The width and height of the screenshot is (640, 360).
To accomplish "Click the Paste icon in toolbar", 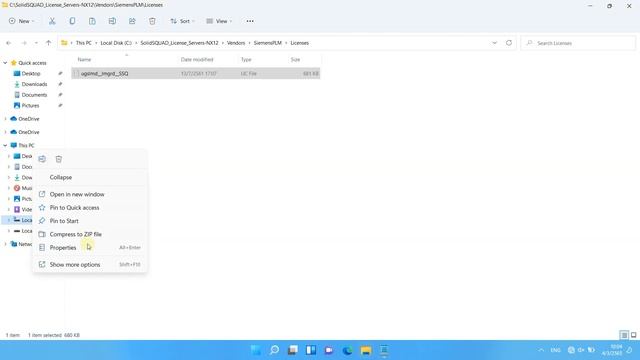I will [x=92, y=21].
